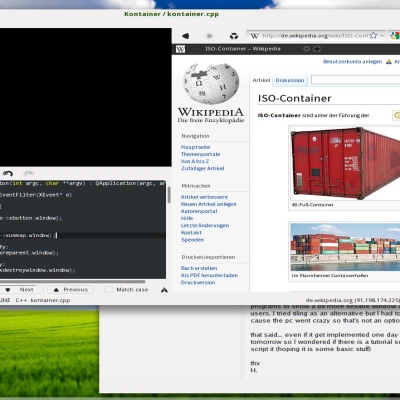Image resolution: width=400 pixels, height=400 pixels.
Task: Click the Google search engine icon beside the URL bar
Action: (395, 36)
